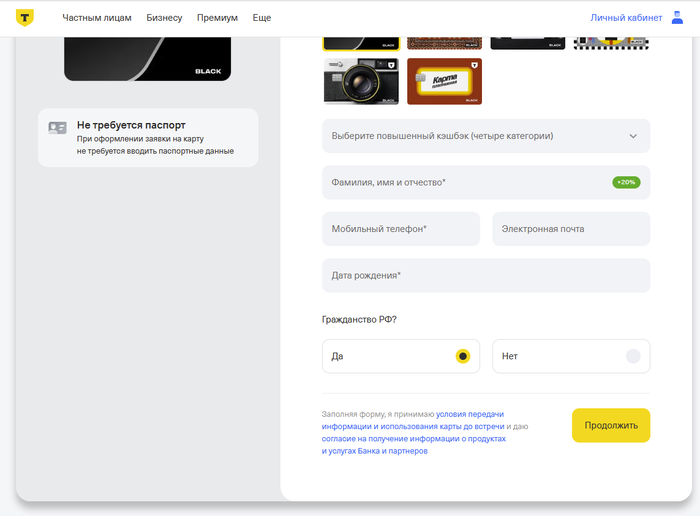Focus the Мобильный телефон input field
The image size is (700, 516).
coord(400,229)
